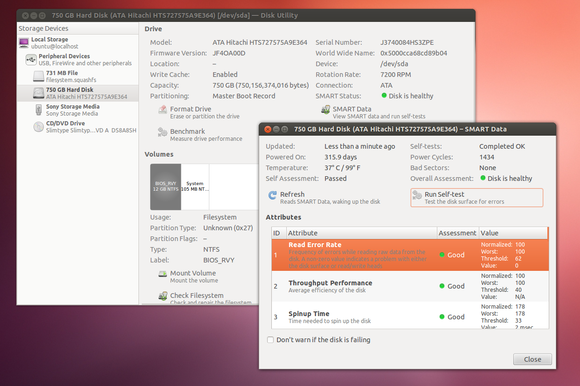Image resolution: width=580 pixels, height=386 pixels.
Task: Select the Throughput Performance attribute row
Action: [410, 287]
